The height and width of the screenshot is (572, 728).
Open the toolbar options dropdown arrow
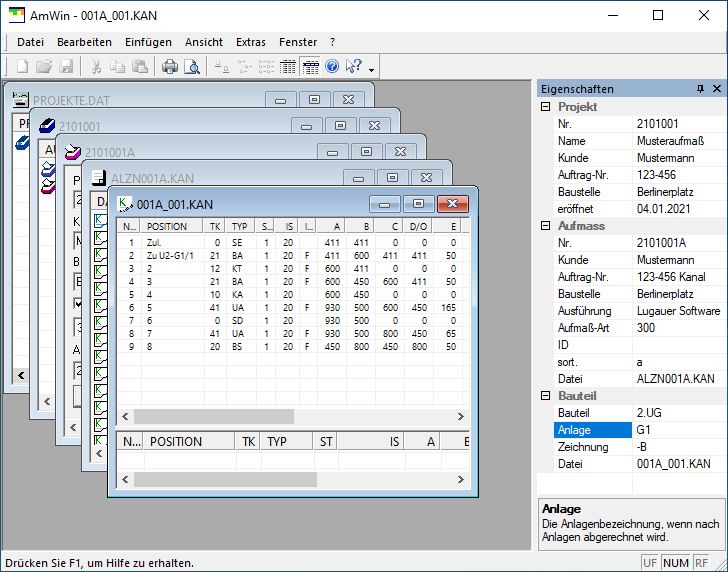point(371,70)
